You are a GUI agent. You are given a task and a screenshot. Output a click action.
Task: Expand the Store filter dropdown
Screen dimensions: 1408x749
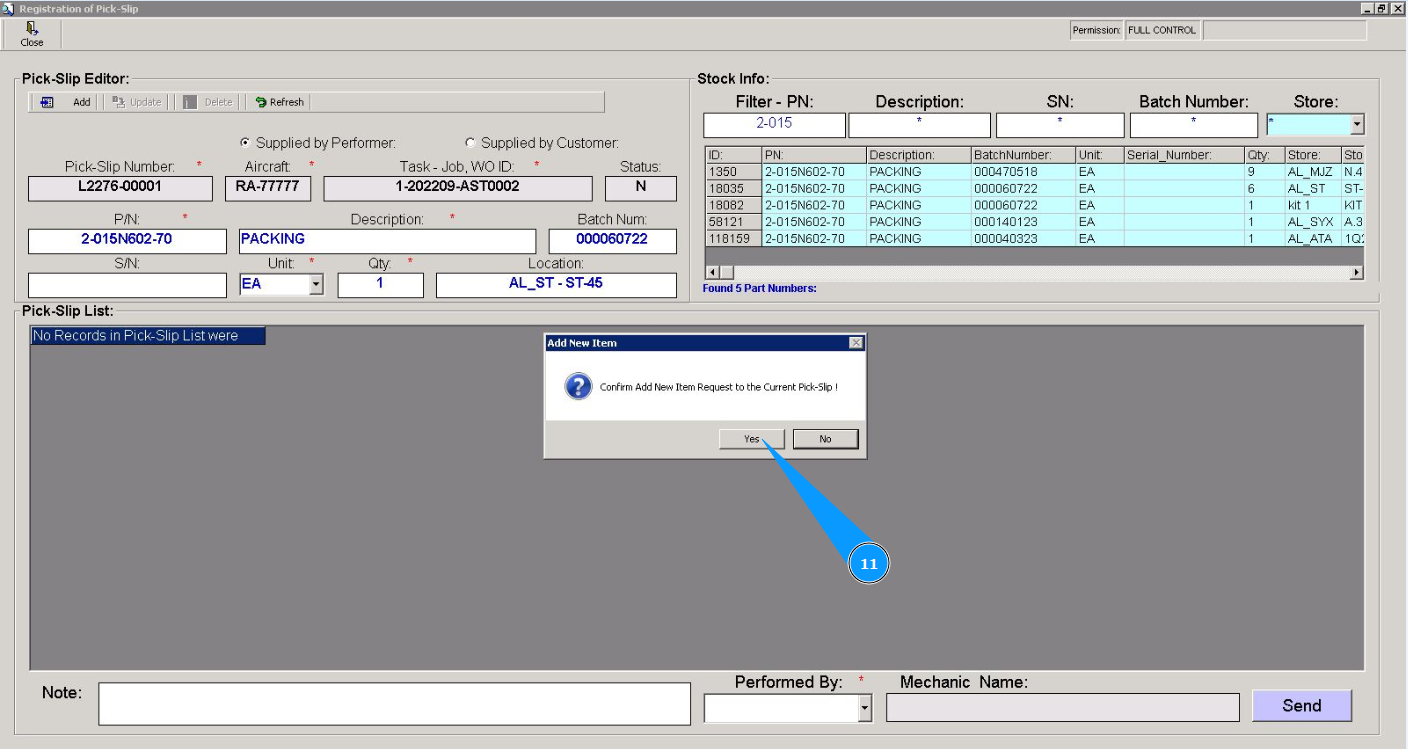point(1357,125)
